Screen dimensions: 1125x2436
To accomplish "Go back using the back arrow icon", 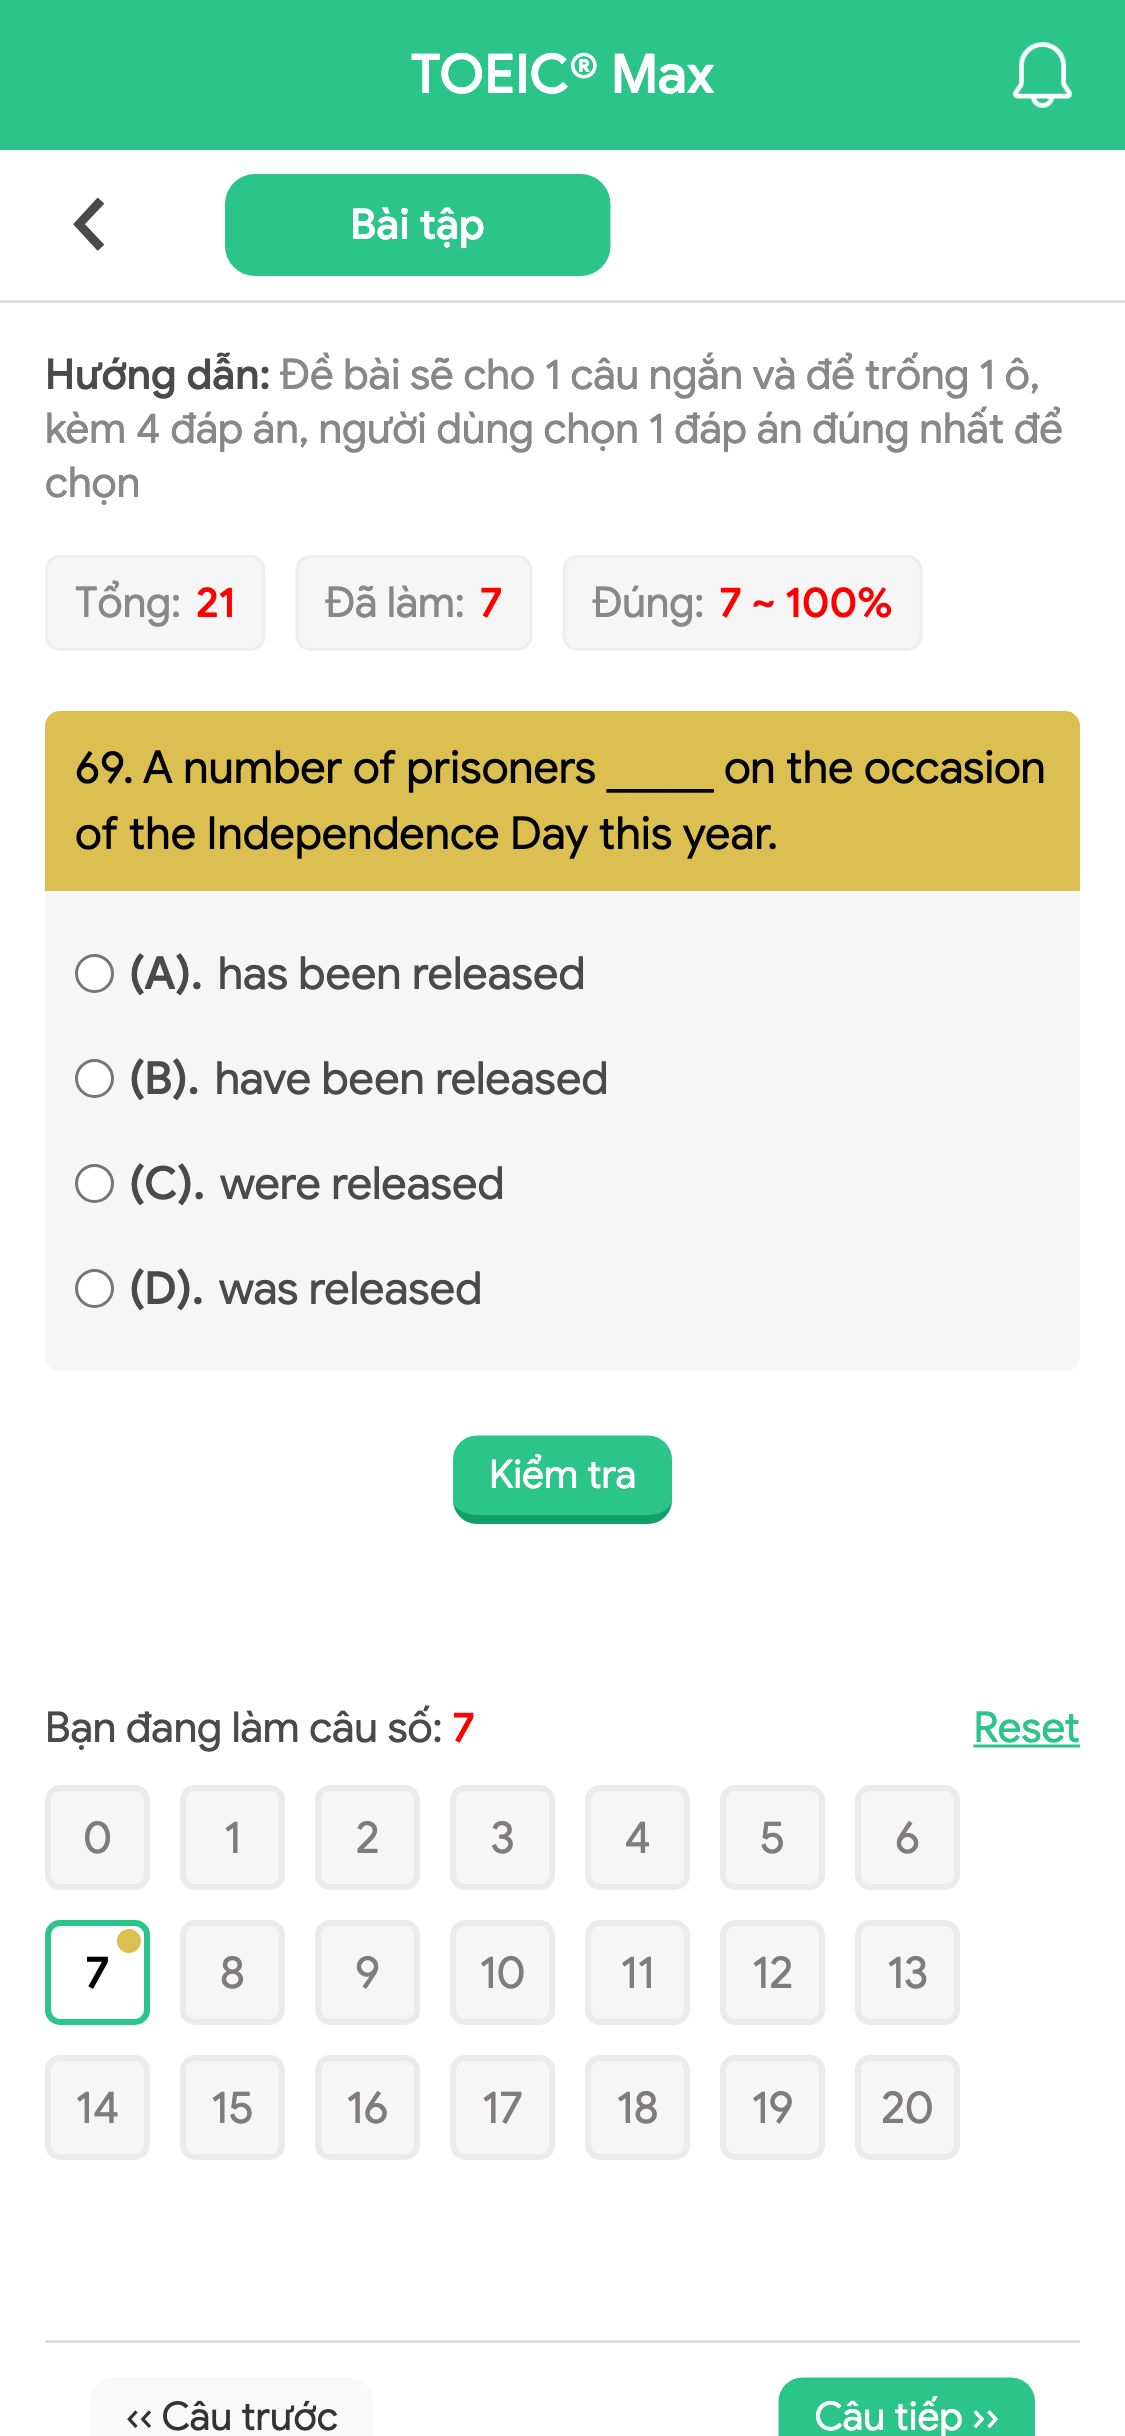I will (89, 224).
